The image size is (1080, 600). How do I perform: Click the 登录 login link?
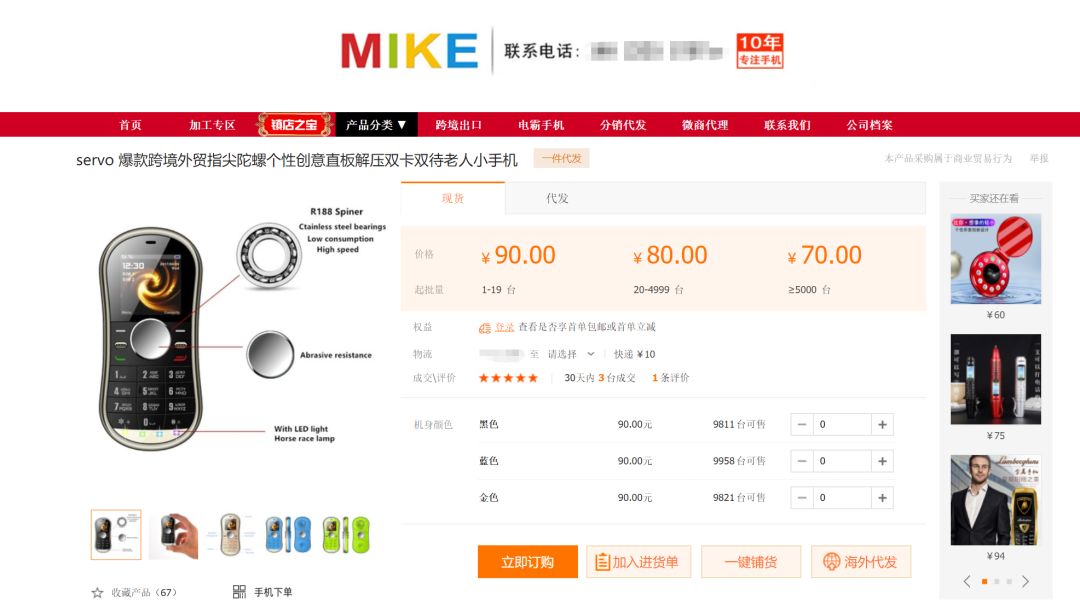coord(504,327)
